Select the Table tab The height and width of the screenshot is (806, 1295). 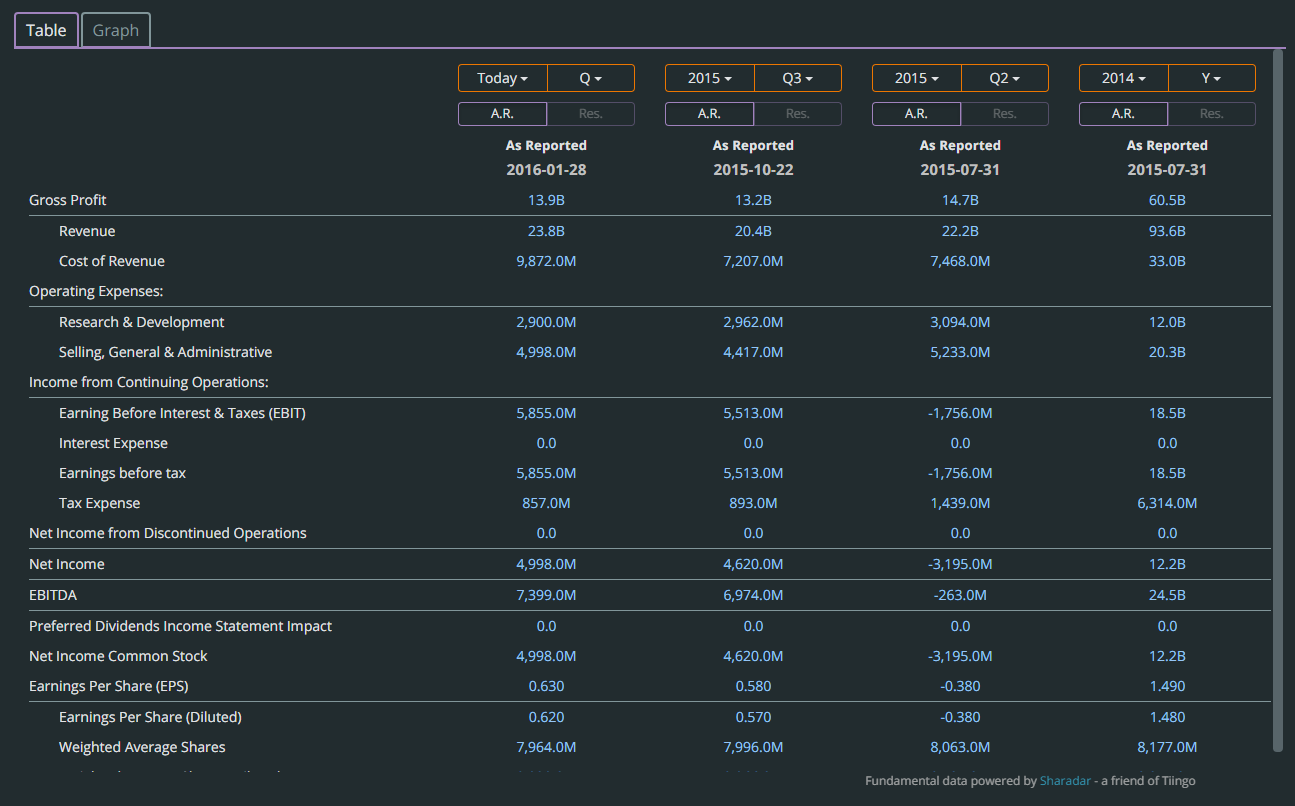46,30
